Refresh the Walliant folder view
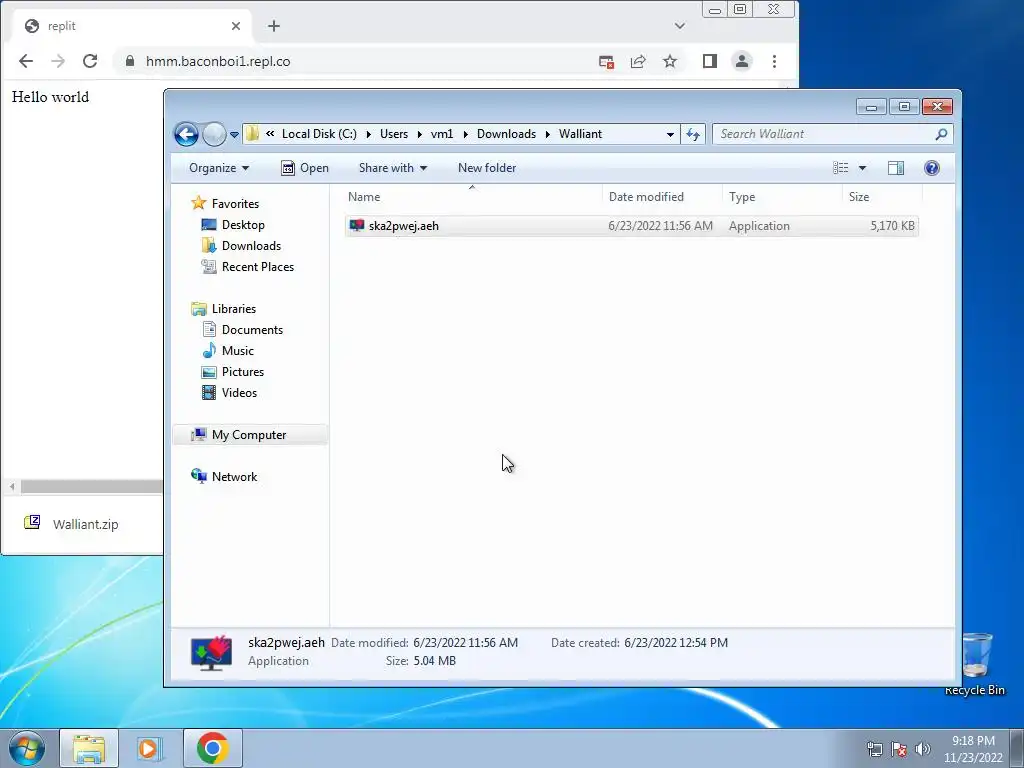 tap(693, 135)
